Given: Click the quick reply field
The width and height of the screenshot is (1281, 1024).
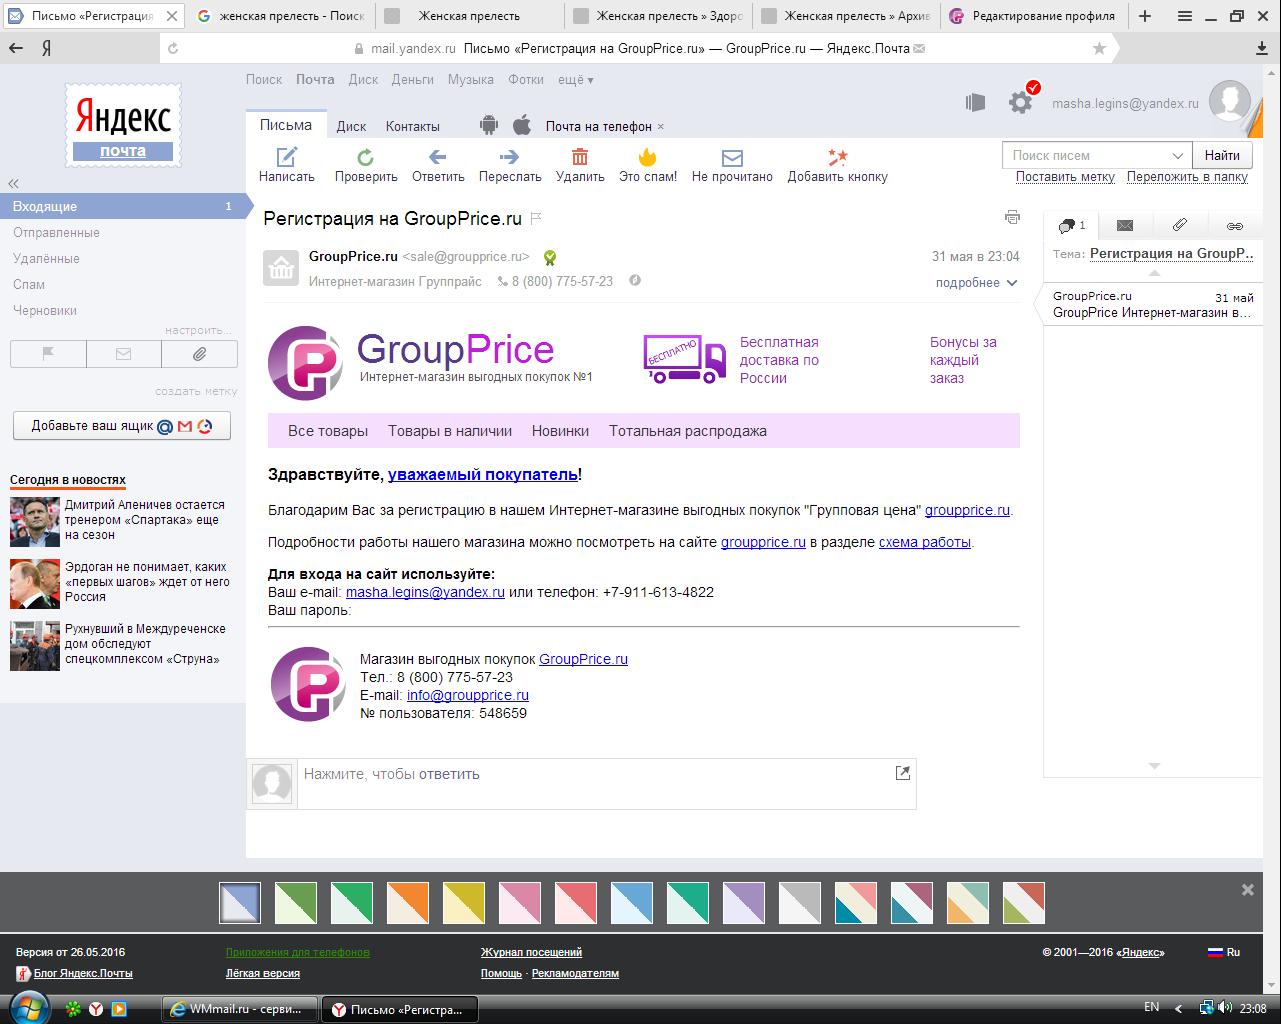Looking at the screenshot, I should [595, 783].
